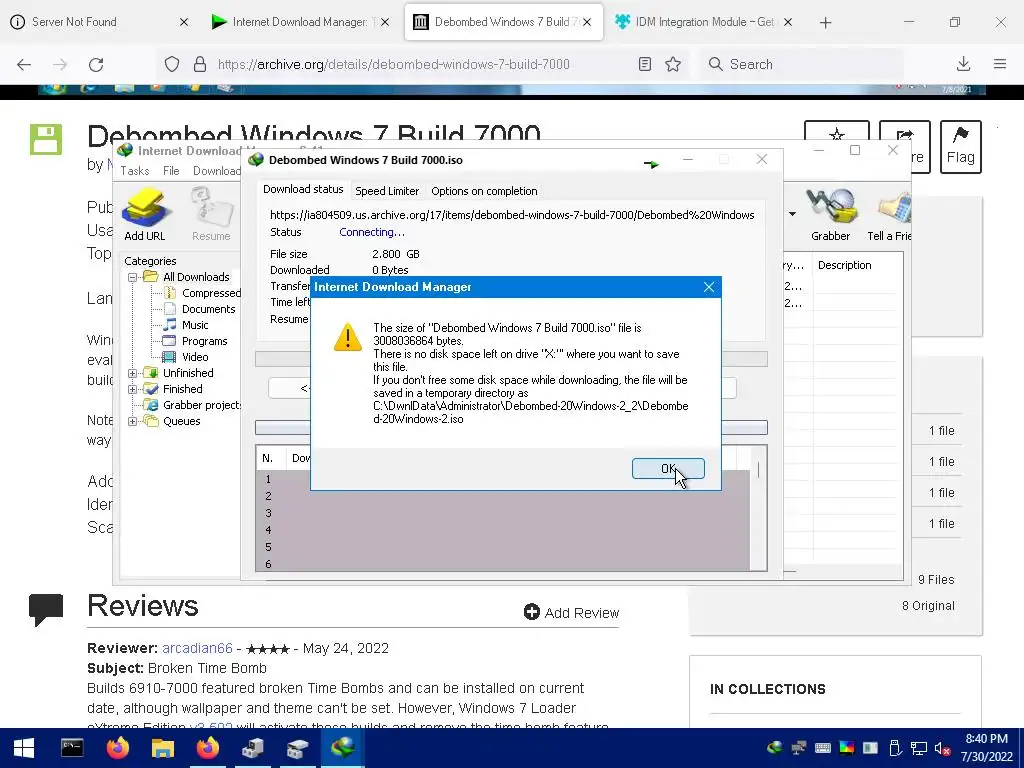Click the Tell a Friend icon
Image resolution: width=1024 pixels, height=768 pixels.
pos(889,214)
